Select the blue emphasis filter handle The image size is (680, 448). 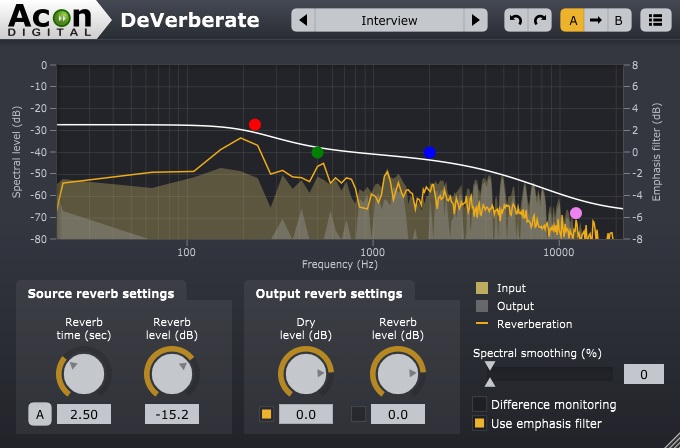(x=430, y=153)
